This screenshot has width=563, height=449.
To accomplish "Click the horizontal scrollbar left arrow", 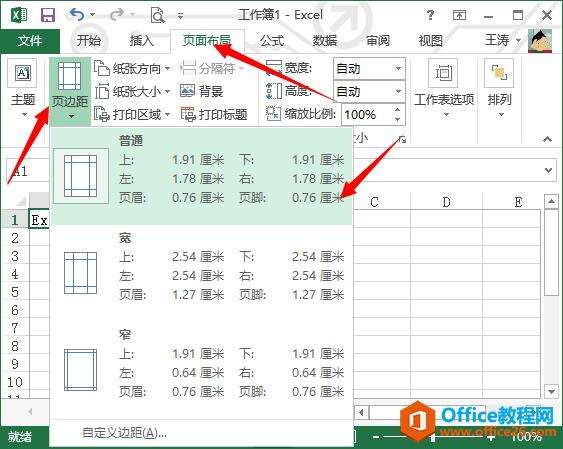I will pos(362,412).
